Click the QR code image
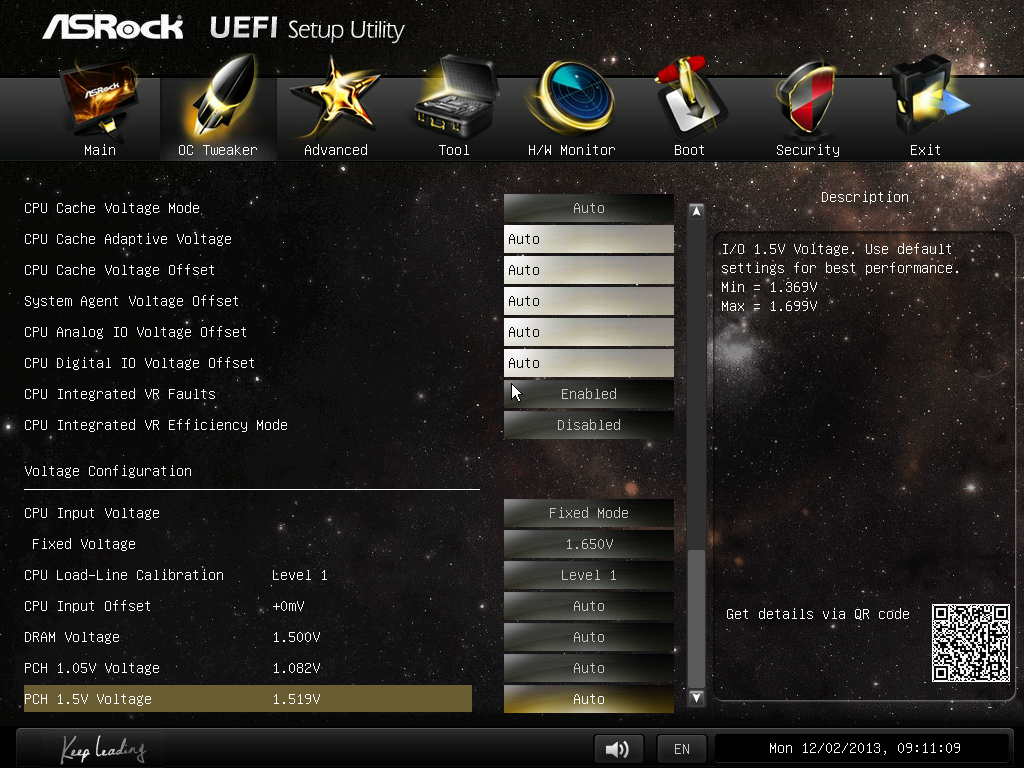This screenshot has width=1024, height=768. 970,643
